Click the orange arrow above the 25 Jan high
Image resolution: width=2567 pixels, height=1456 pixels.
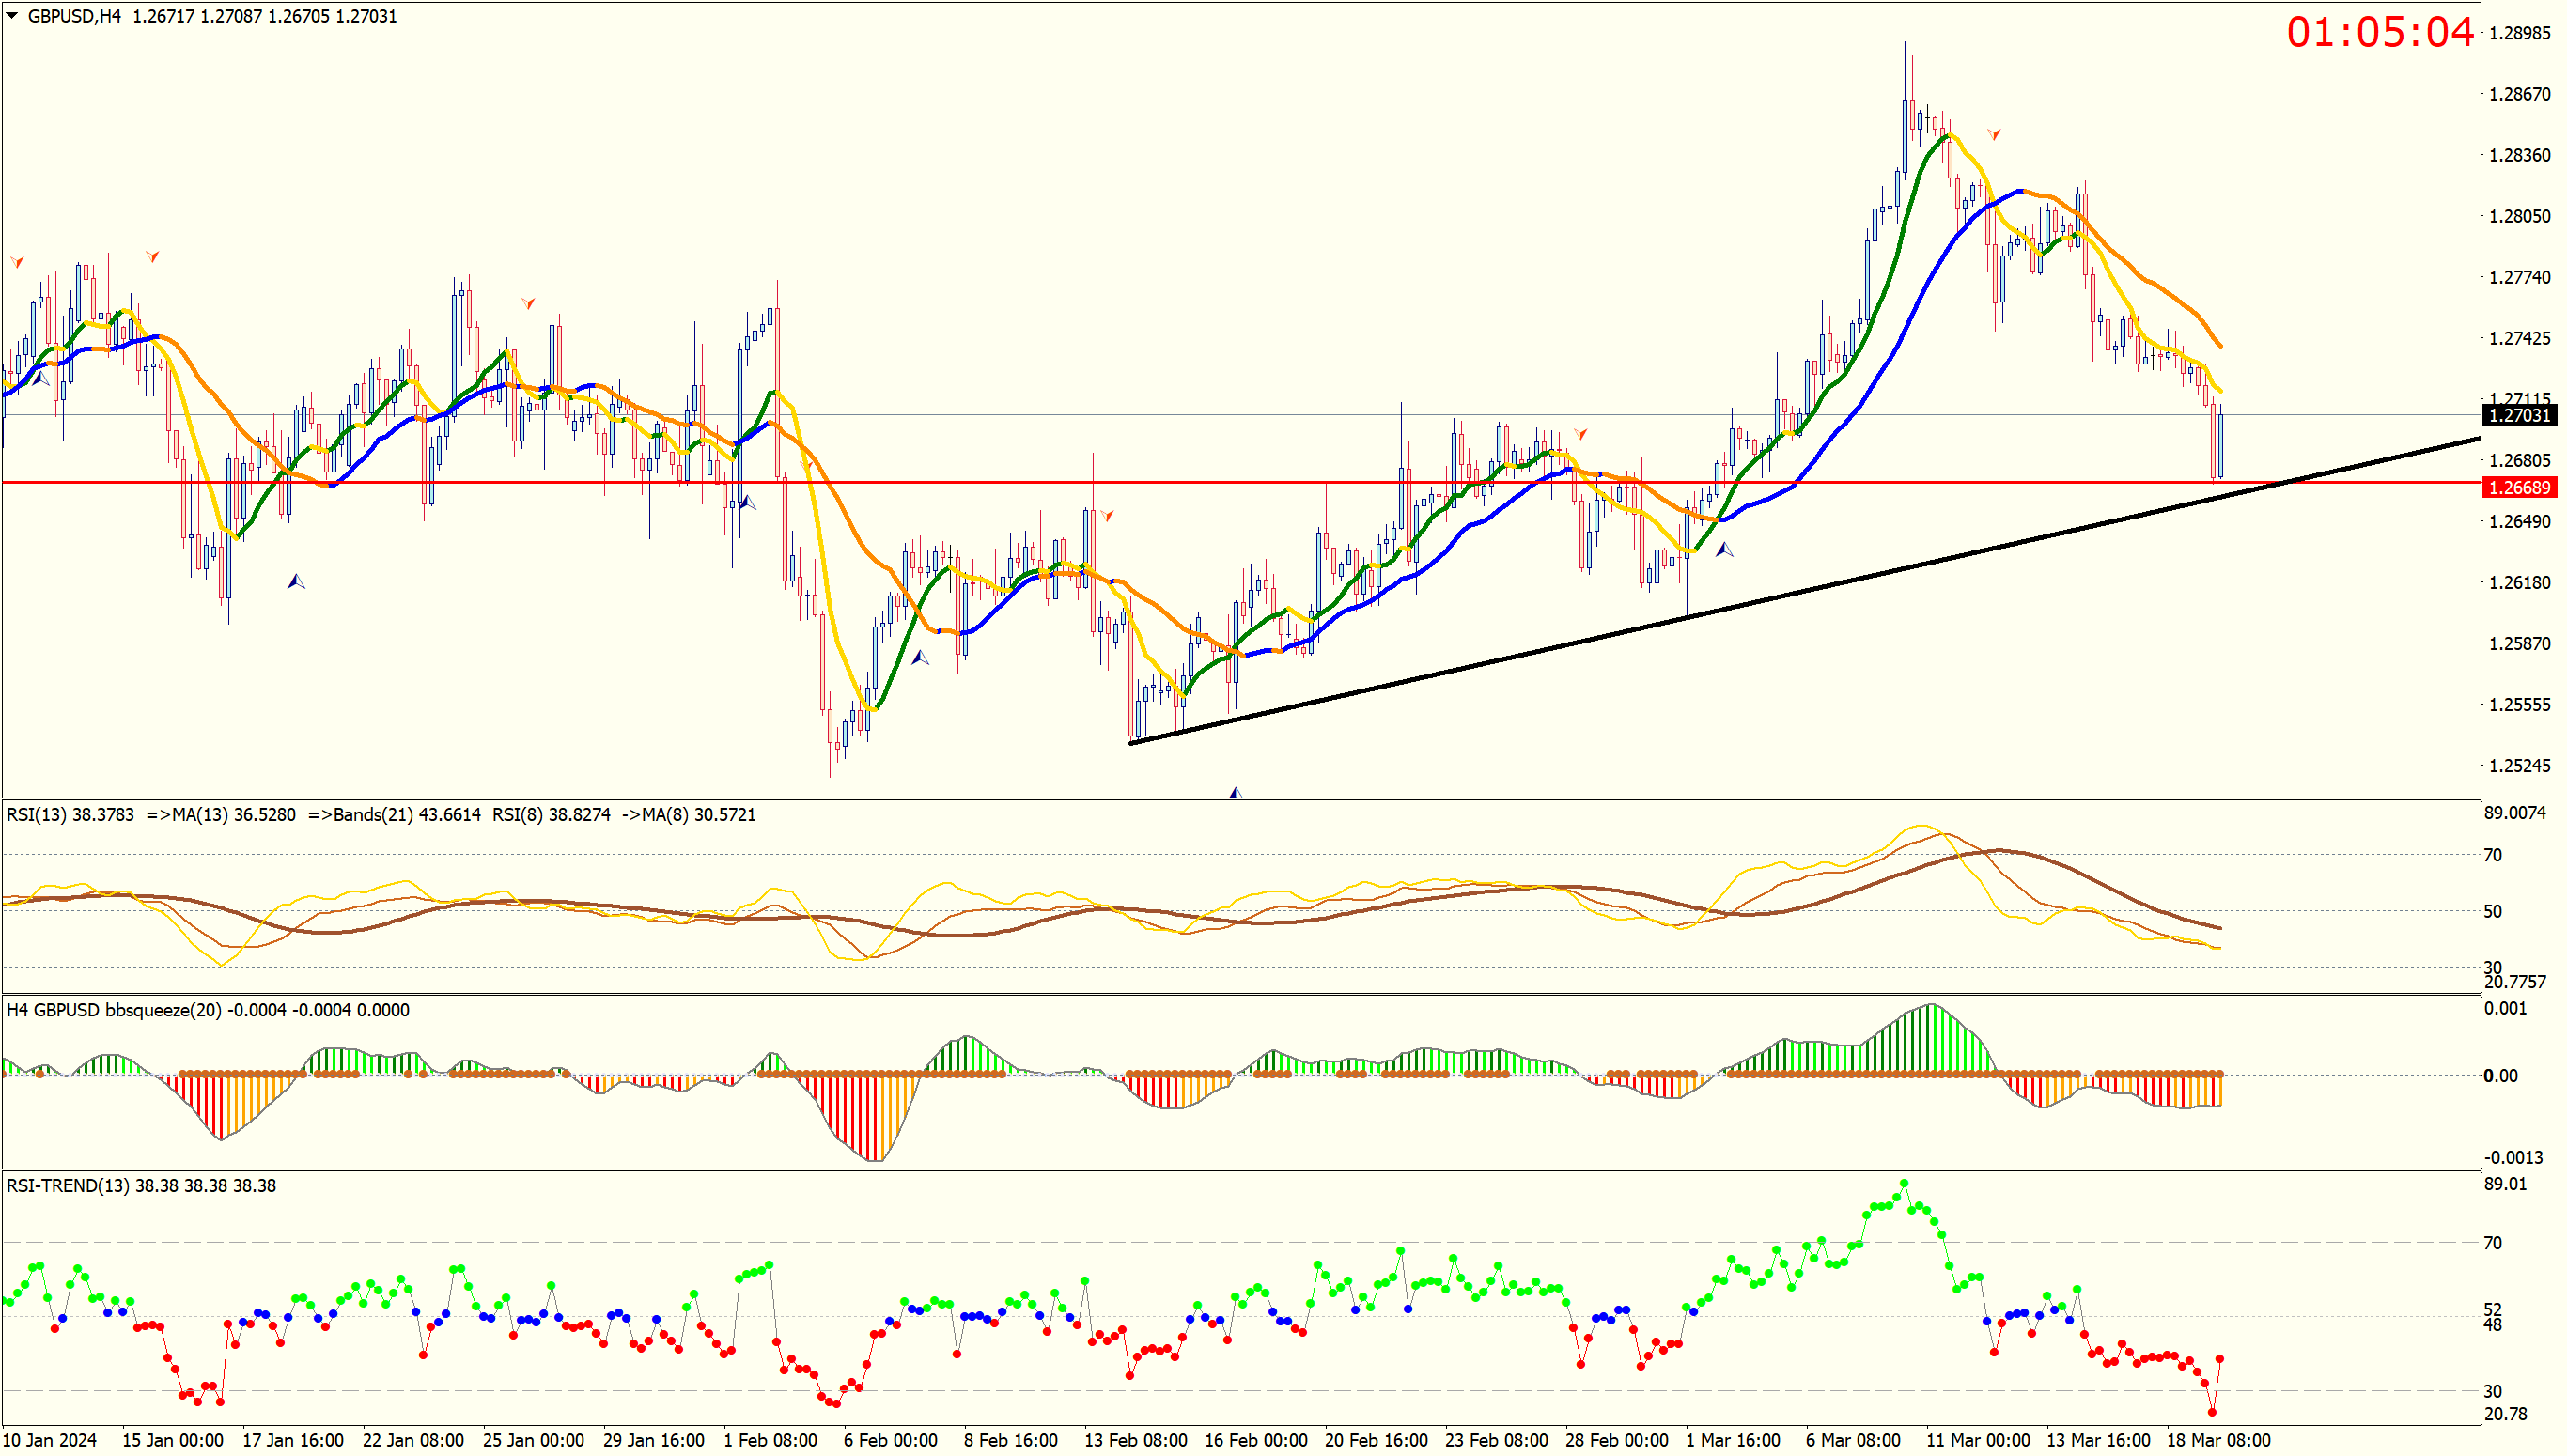click(528, 303)
